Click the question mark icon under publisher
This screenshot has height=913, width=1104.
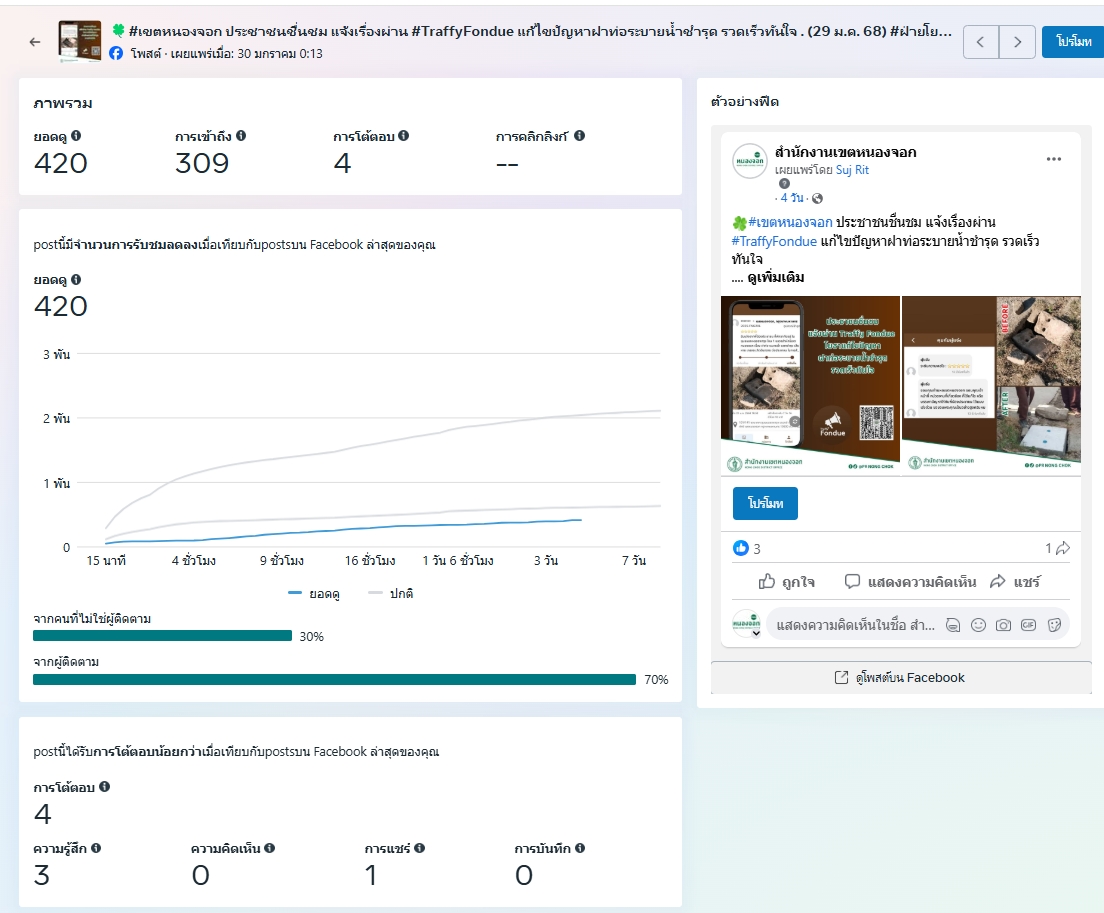[784, 184]
